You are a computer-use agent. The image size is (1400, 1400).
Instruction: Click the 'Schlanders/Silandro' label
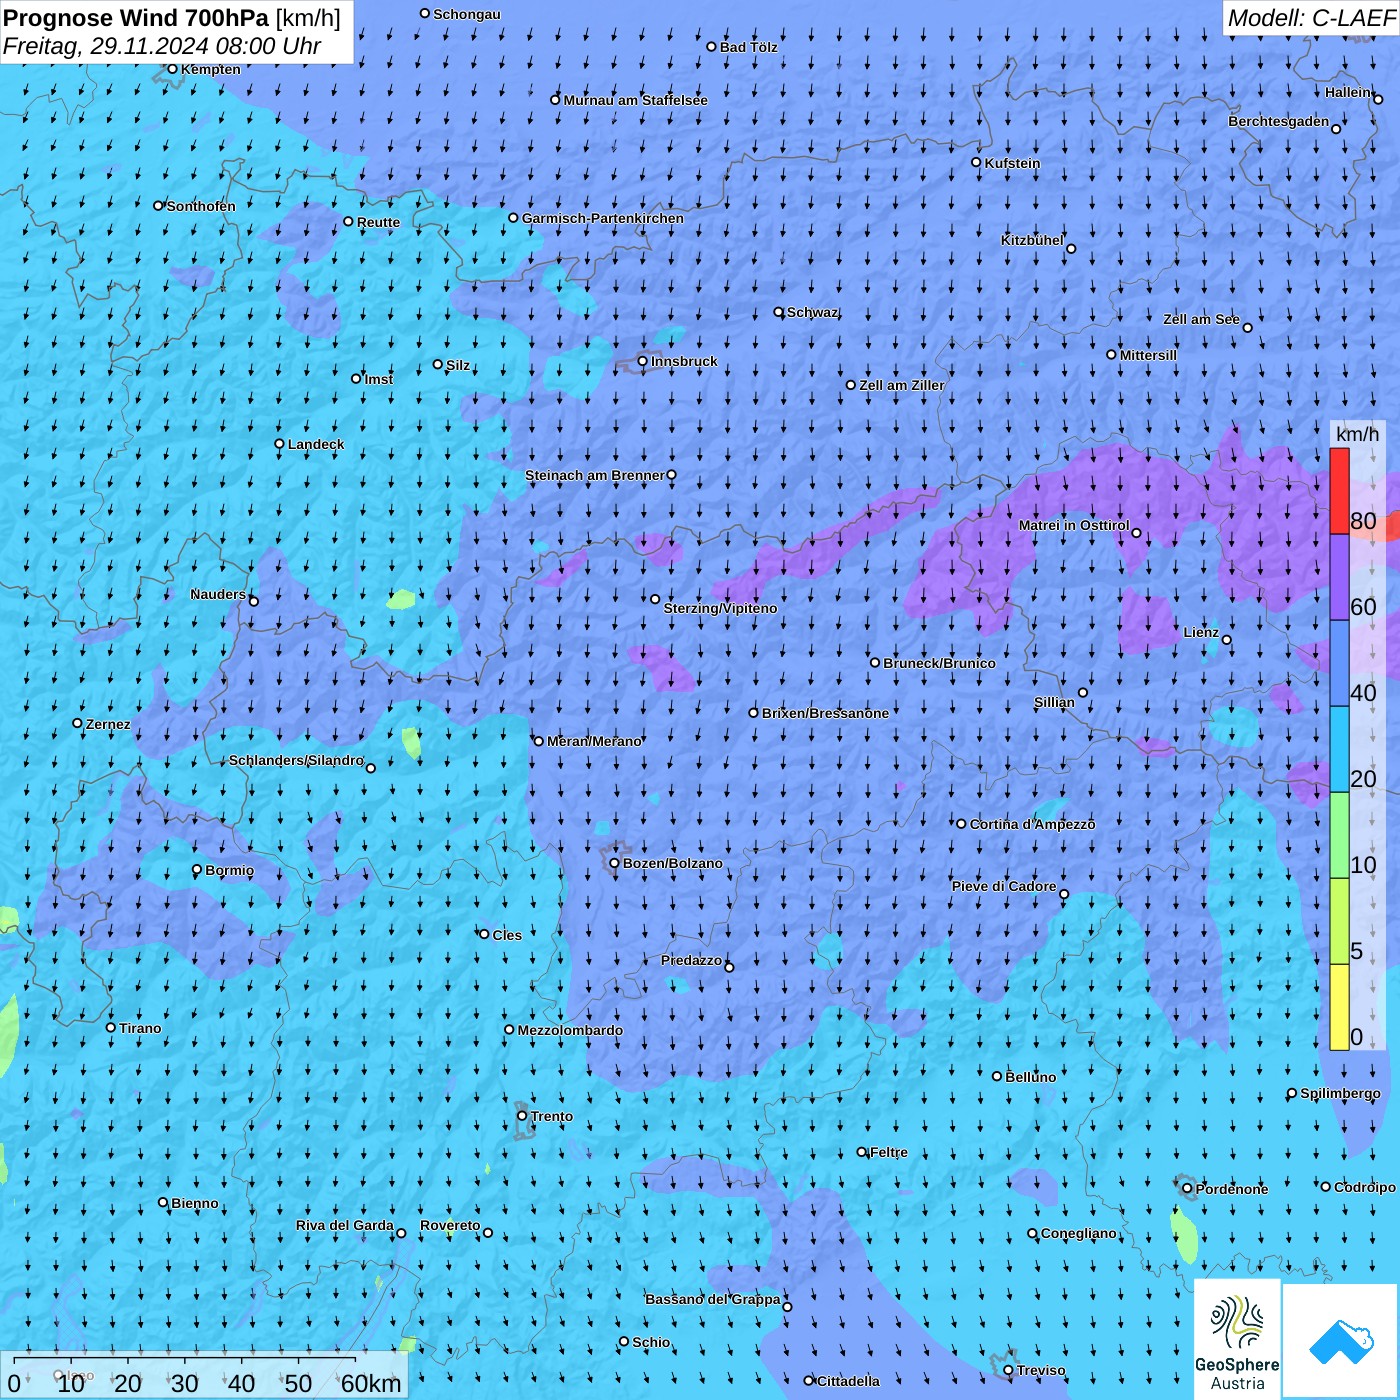(x=296, y=760)
